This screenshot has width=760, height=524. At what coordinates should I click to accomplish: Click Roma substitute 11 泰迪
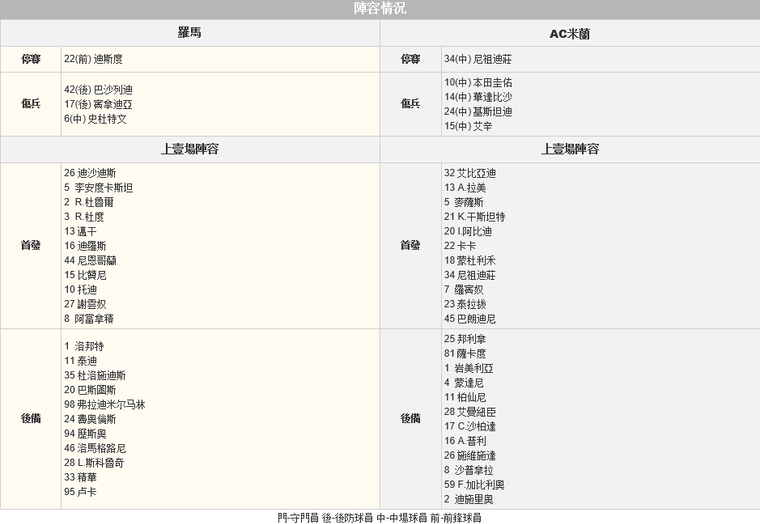(x=80, y=361)
